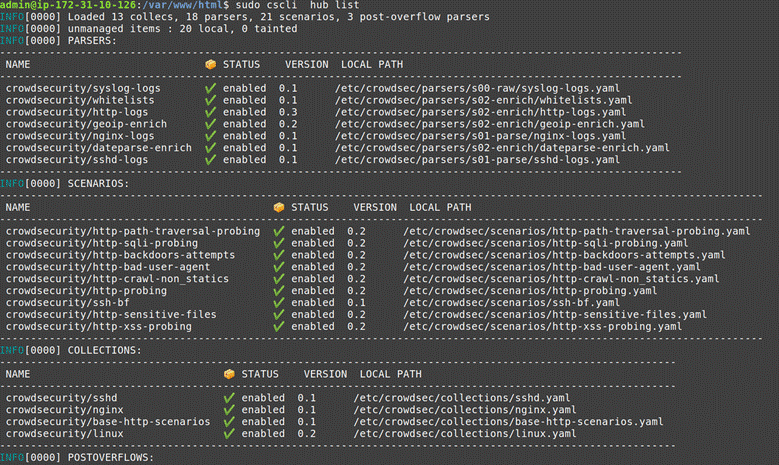Click the 'POSTOVERFLOWS:' section heading
The image size is (779, 465).
(111, 458)
